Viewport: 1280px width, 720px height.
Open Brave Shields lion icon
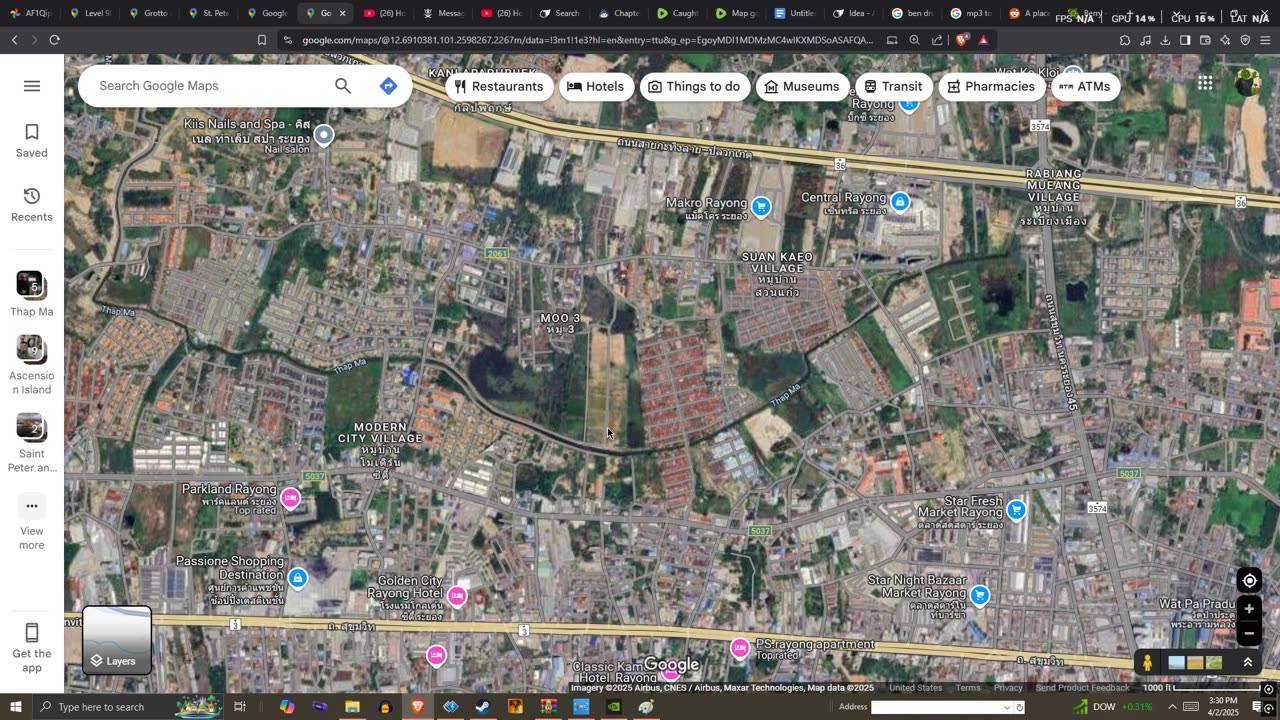(962, 40)
